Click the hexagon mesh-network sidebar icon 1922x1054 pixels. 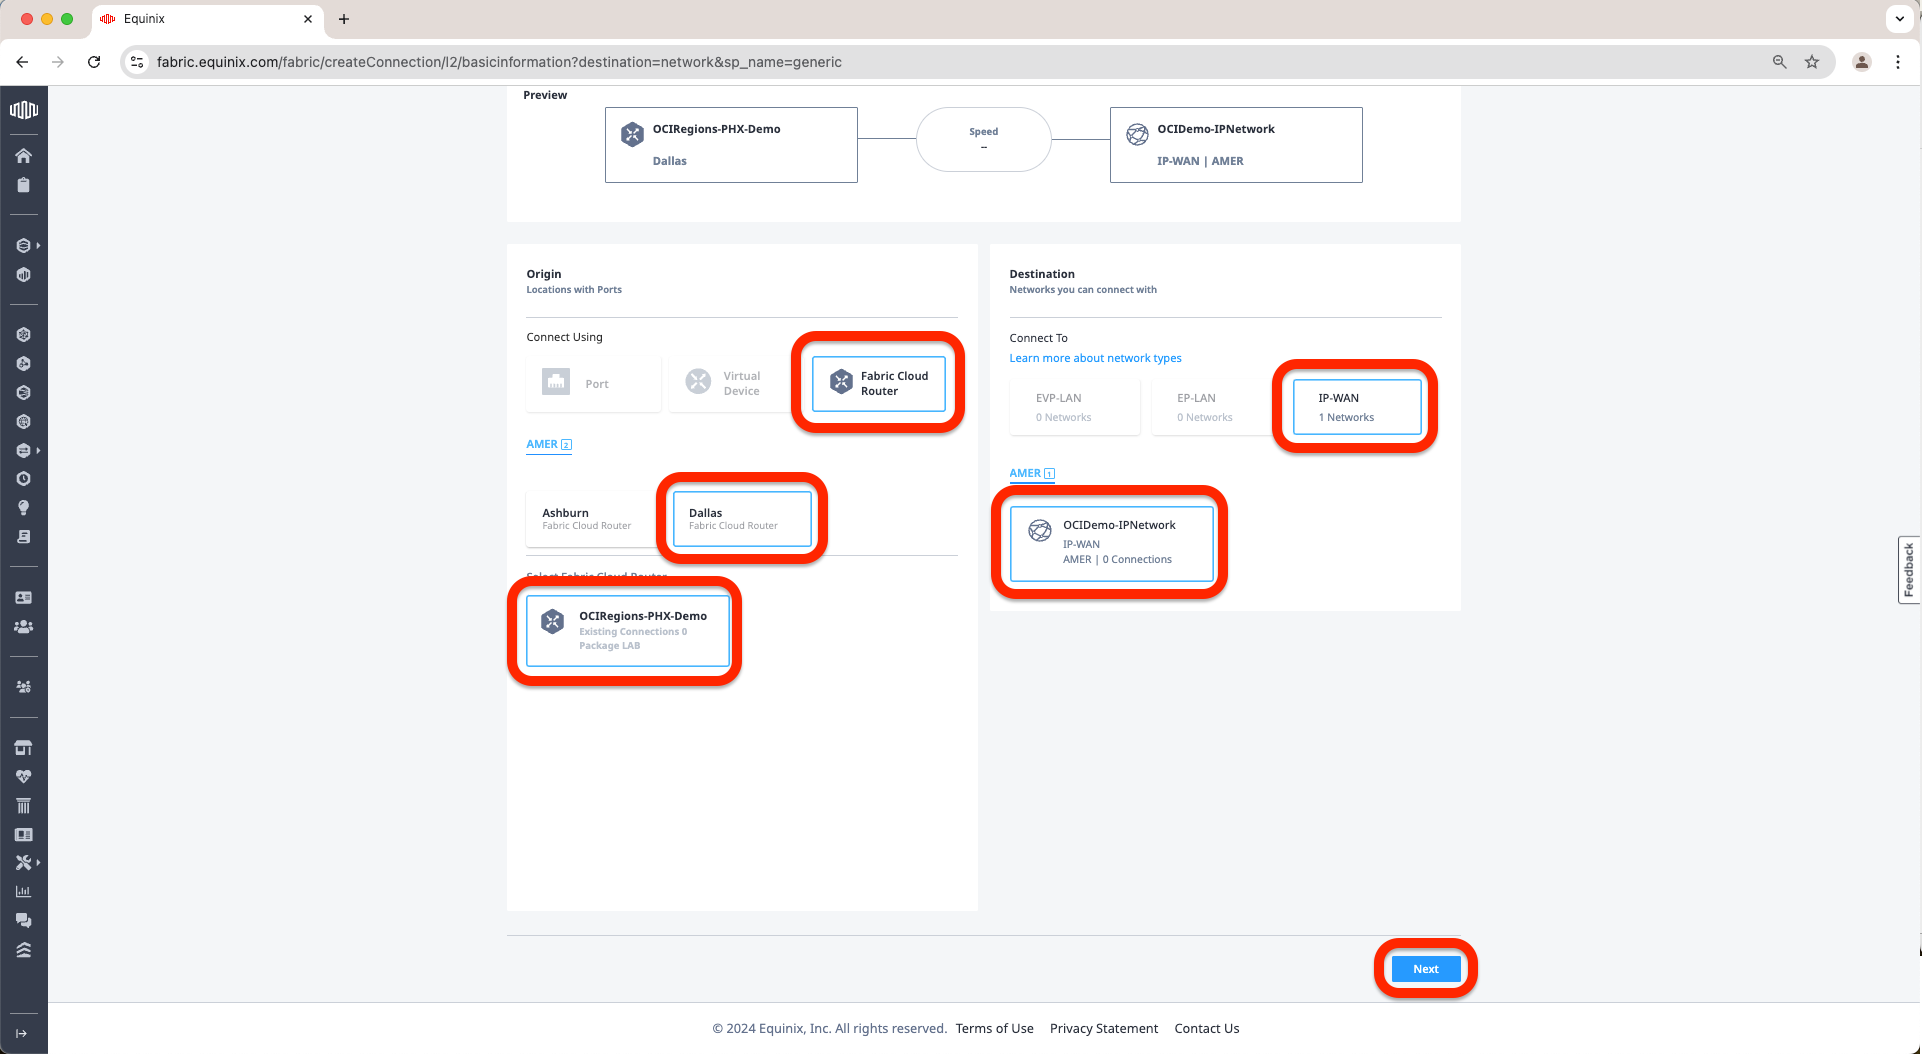pyautogui.click(x=24, y=335)
